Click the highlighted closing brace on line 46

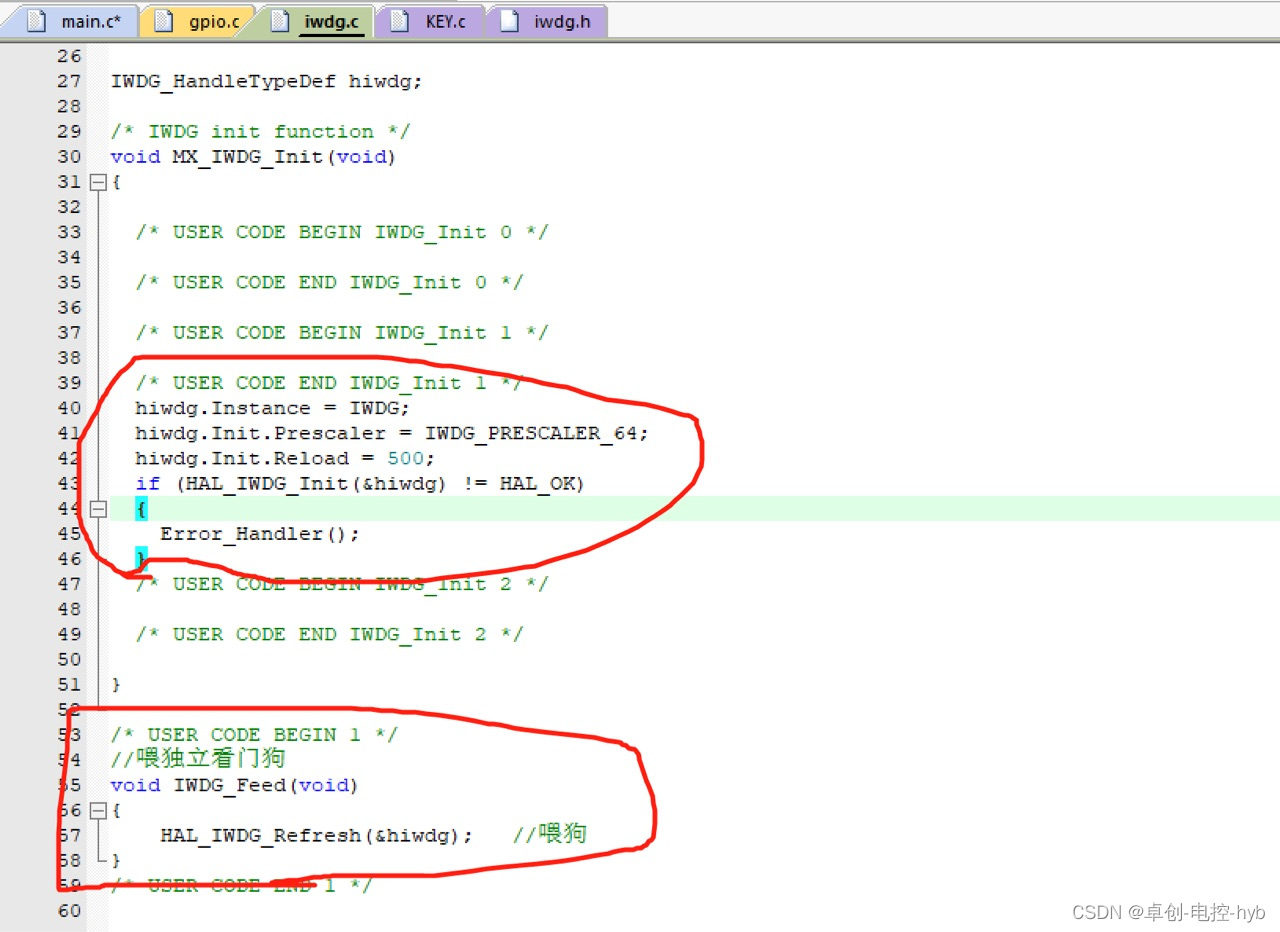point(141,559)
